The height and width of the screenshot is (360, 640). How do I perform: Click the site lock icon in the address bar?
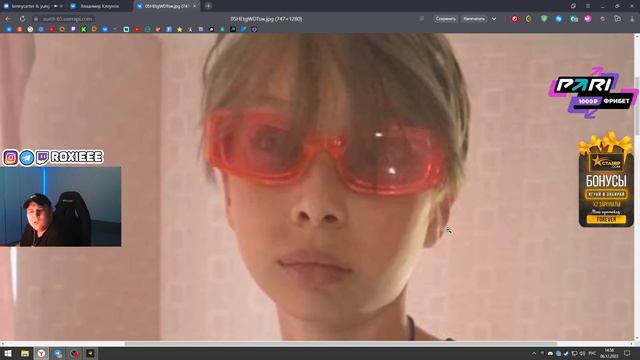(36, 19)
